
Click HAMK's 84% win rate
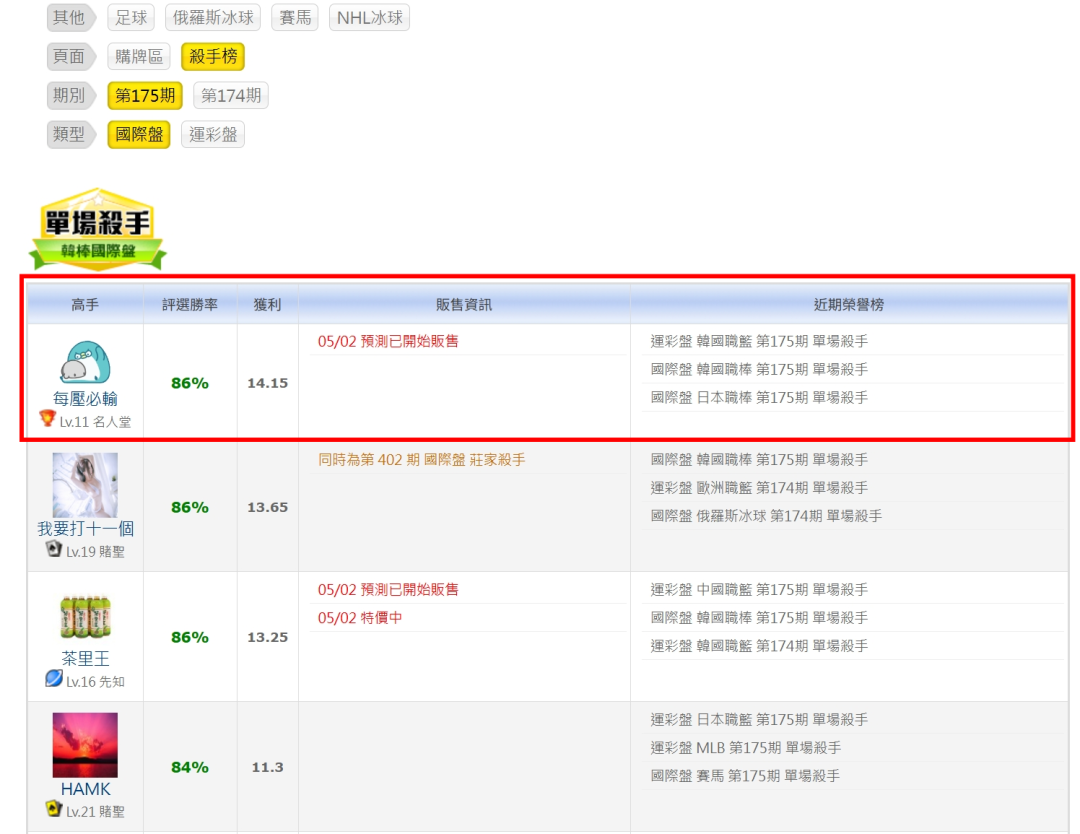[x=190, y=768]
